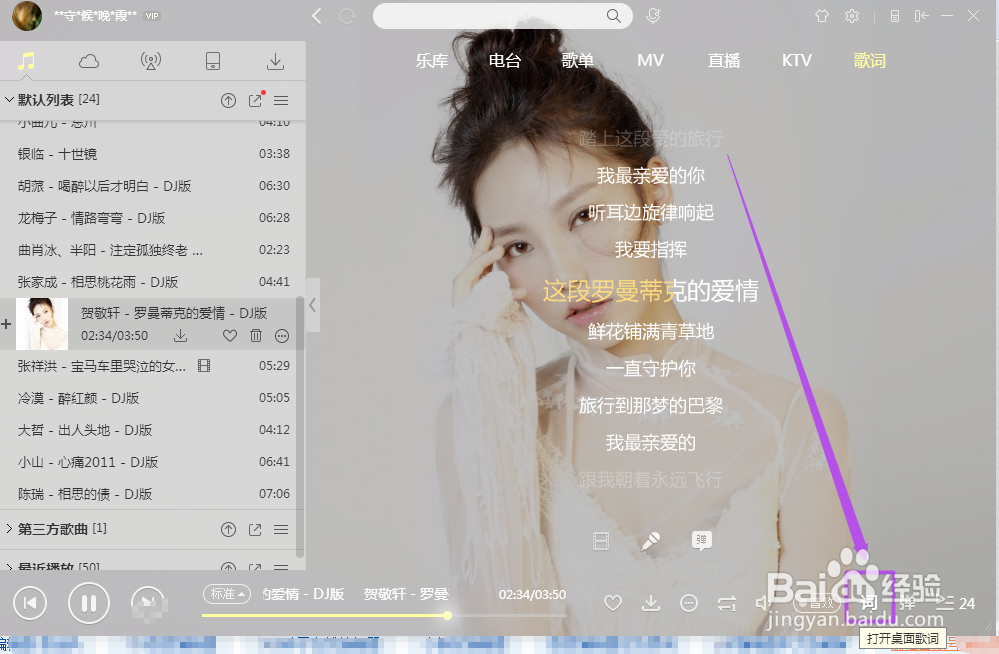Open the mobile device tab icon
999x654 pixels.
[x=213, y=61]
